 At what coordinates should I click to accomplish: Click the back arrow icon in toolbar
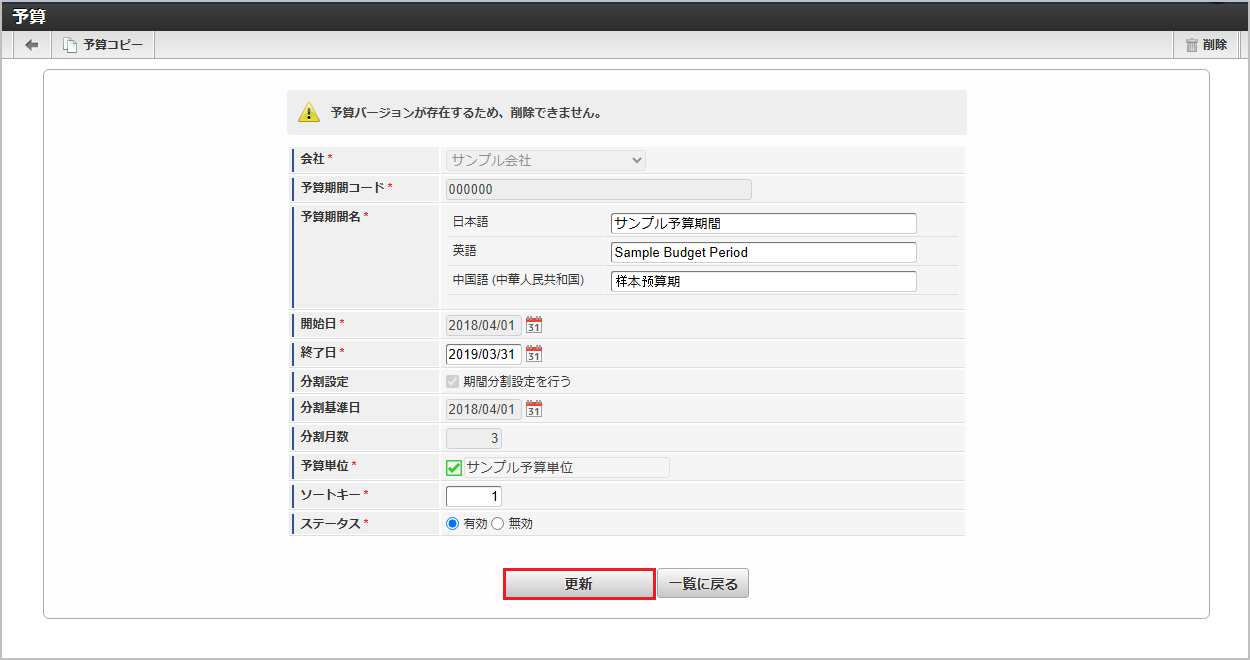pos(32,45)
